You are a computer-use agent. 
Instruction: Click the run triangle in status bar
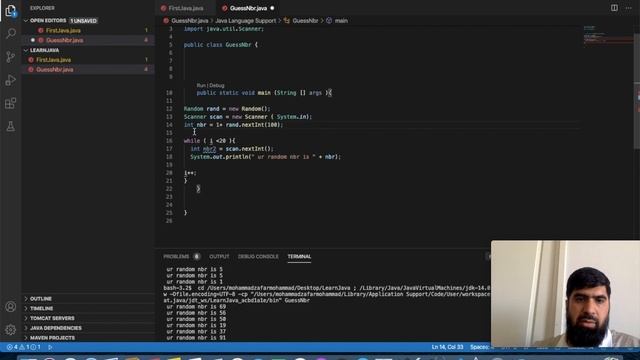click(50, 347)
